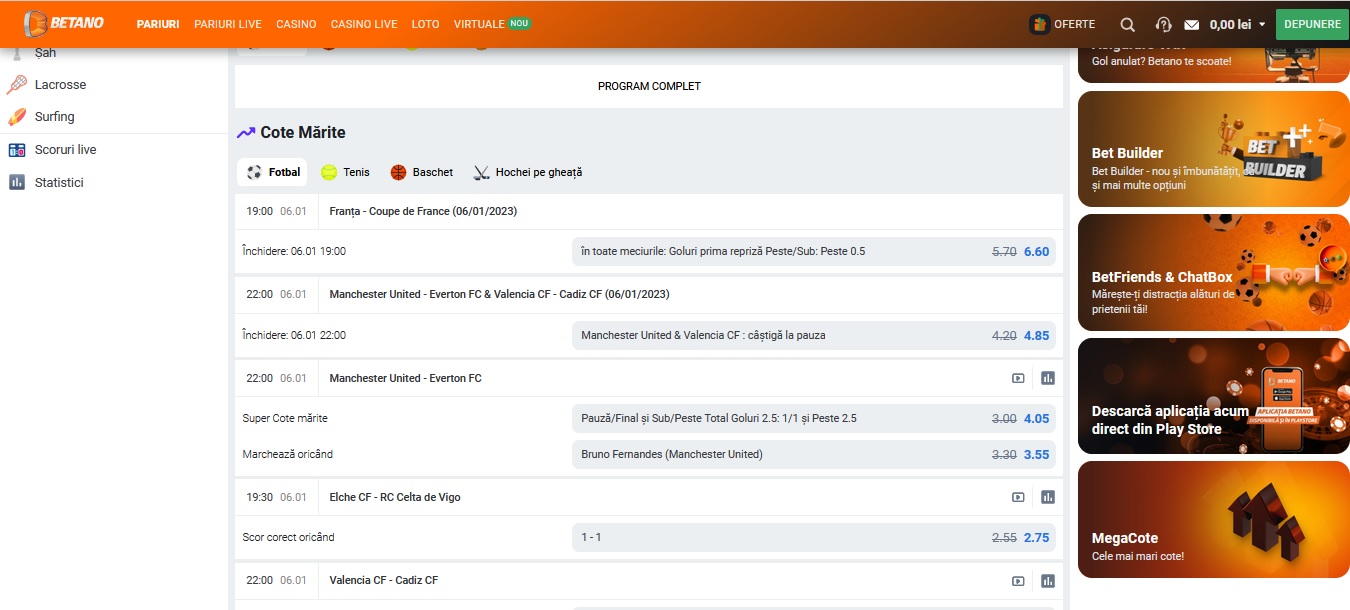Open customer support headset icon
This screenshot has width=1350, height=610.
(1163, 24)
